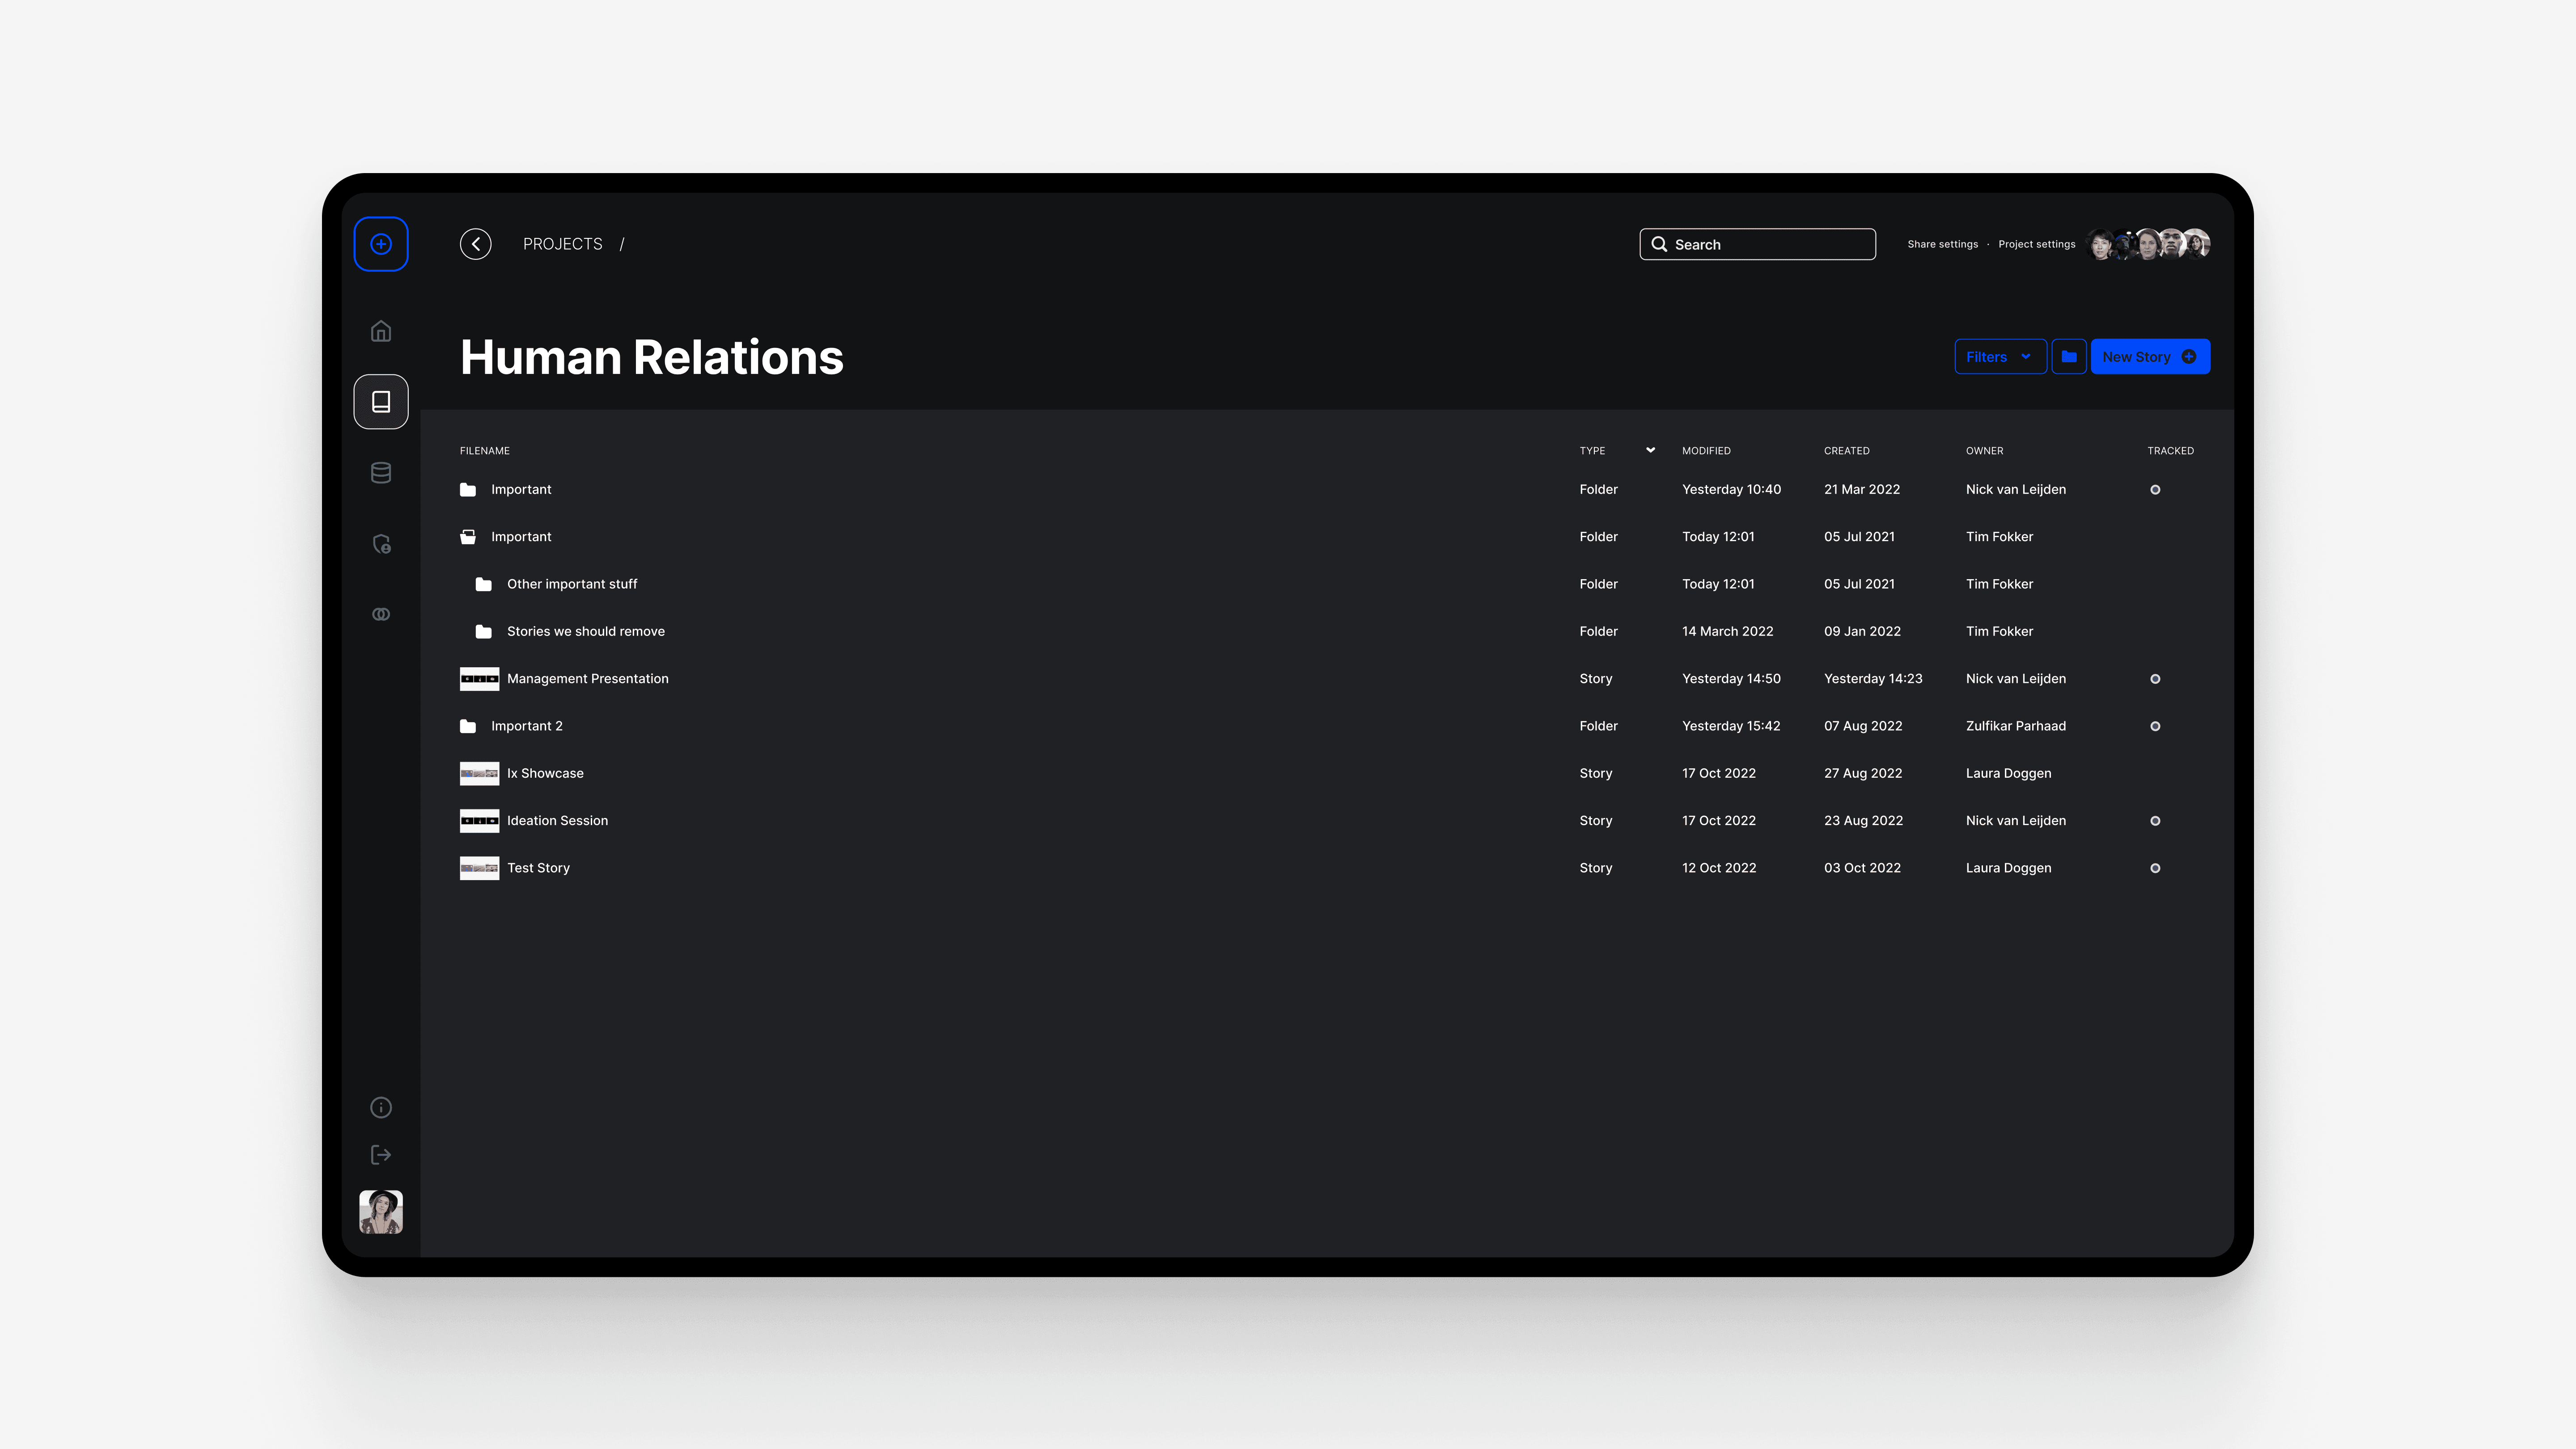Click the log out icon in the sidebar
The height and width of the screenshot is (1449, 2576).
tap(381, 1155)
